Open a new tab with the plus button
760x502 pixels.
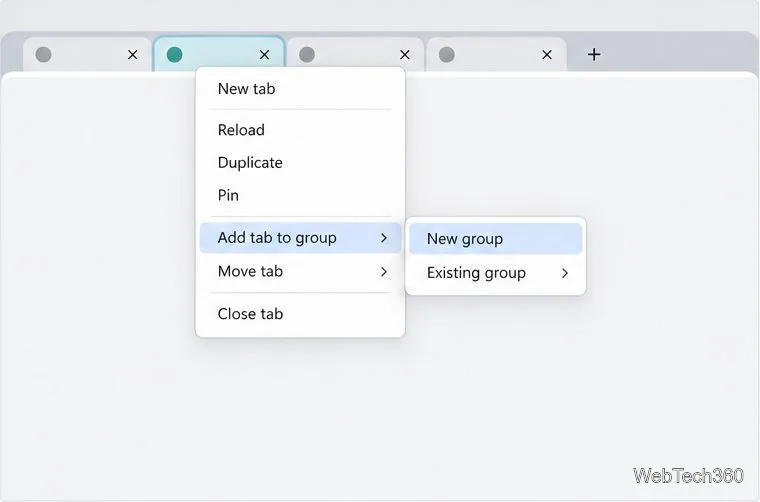(x=594, y=54)
